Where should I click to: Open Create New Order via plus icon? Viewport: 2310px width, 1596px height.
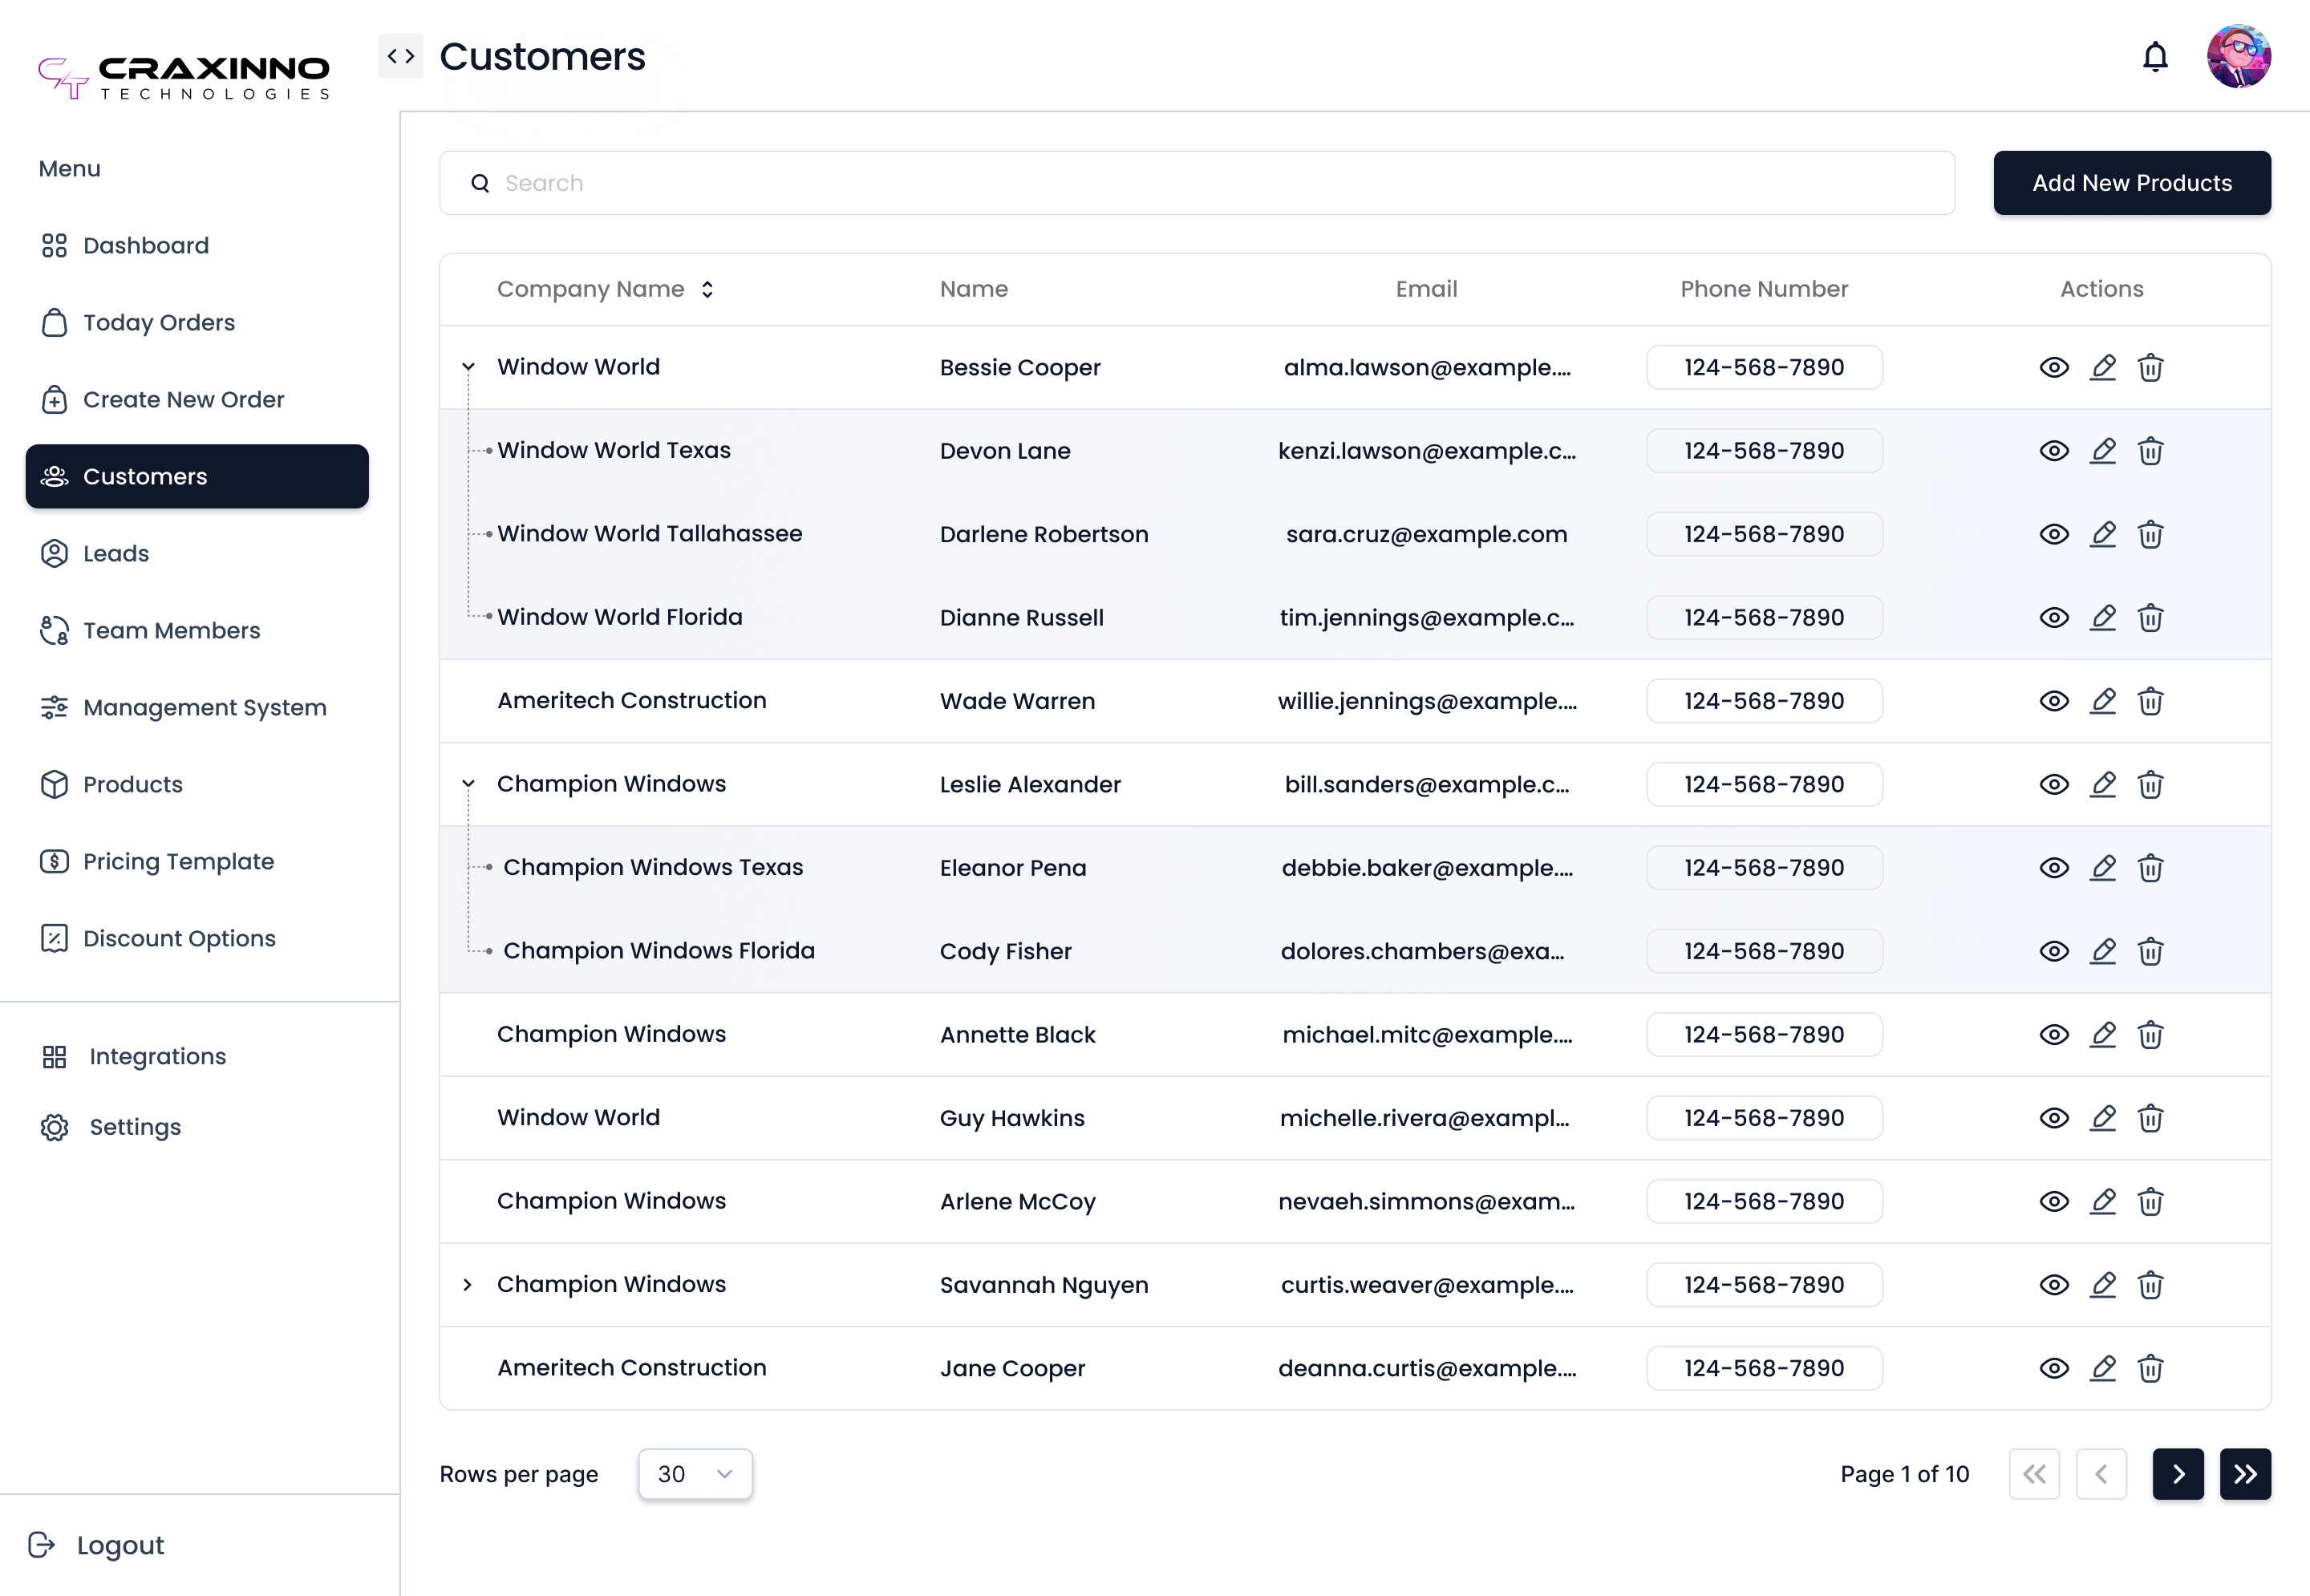tap(54, 399)
